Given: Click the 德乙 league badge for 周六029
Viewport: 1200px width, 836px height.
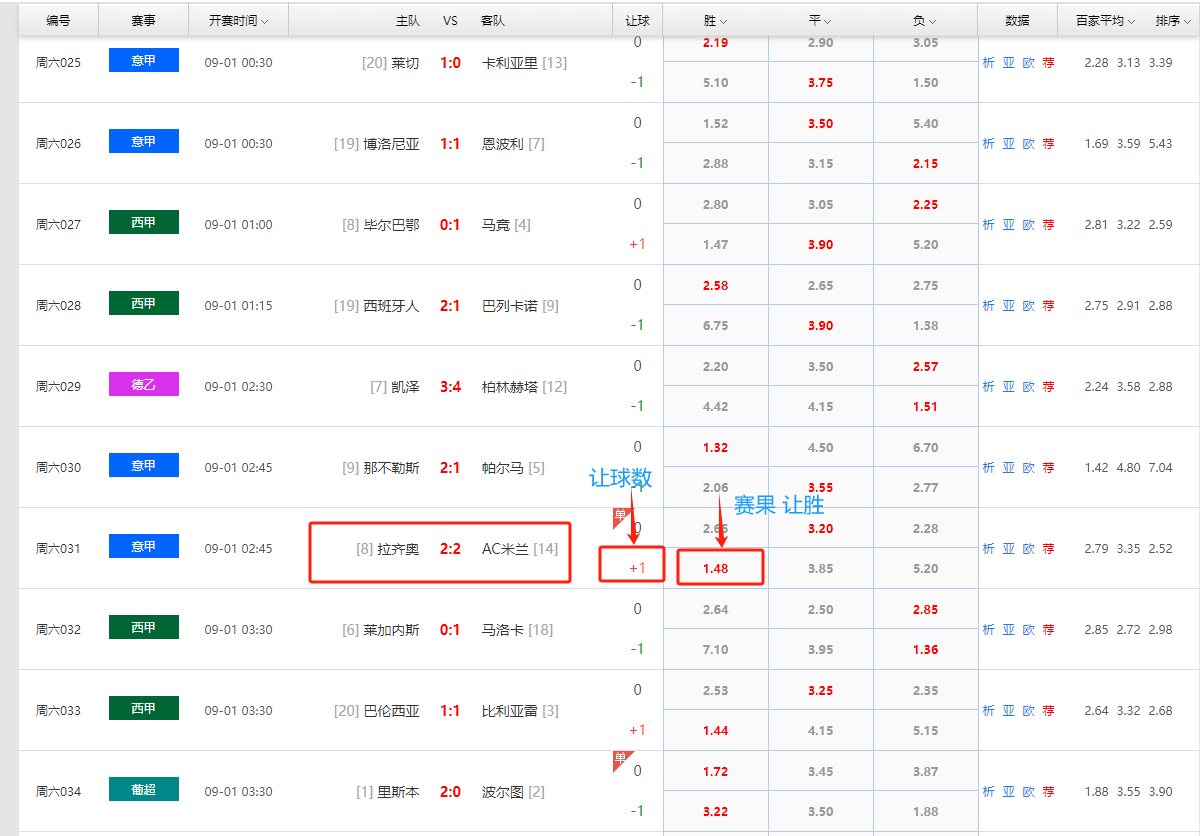Looking at the screenshot, I should point(143,384).
